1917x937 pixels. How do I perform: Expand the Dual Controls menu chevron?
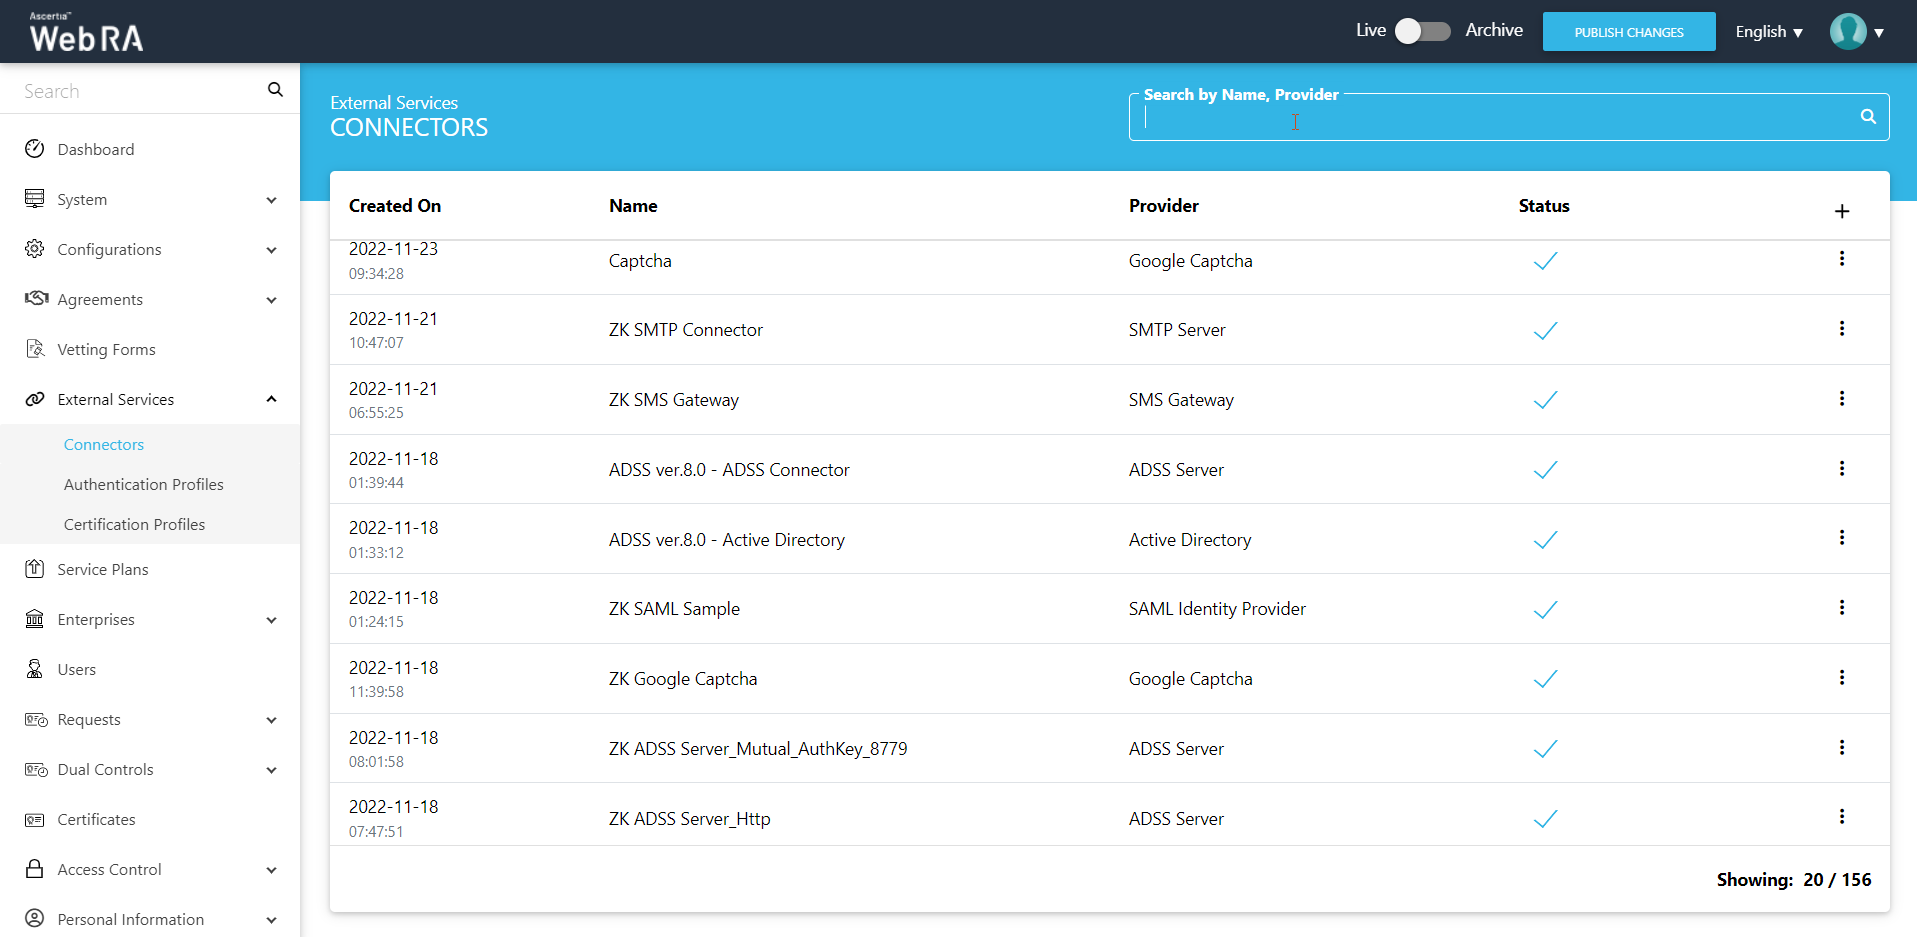click(271, 770)
